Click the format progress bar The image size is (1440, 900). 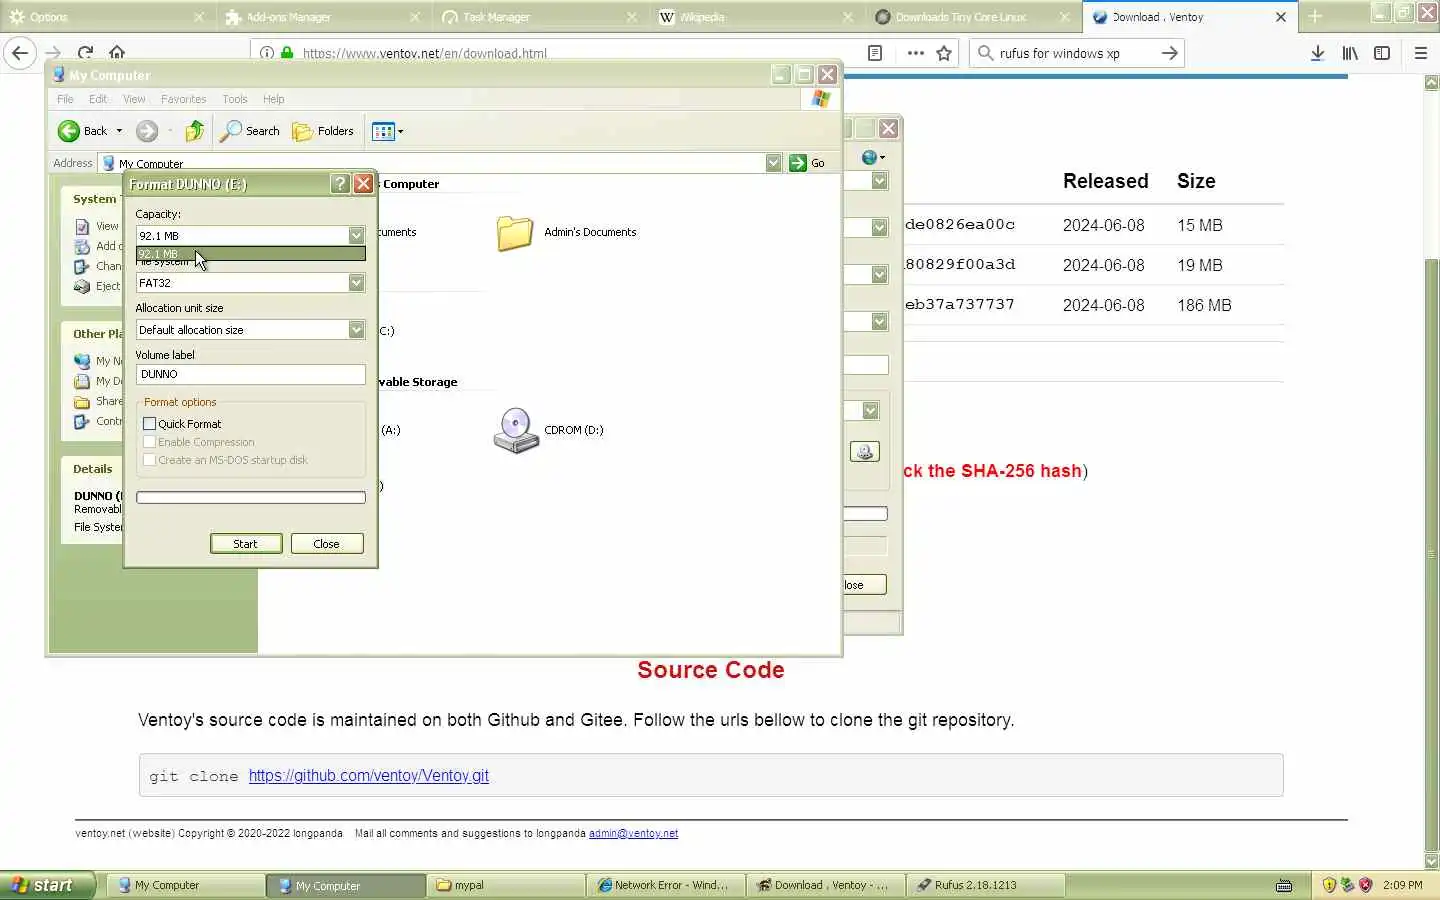click(x=251, y=497)
